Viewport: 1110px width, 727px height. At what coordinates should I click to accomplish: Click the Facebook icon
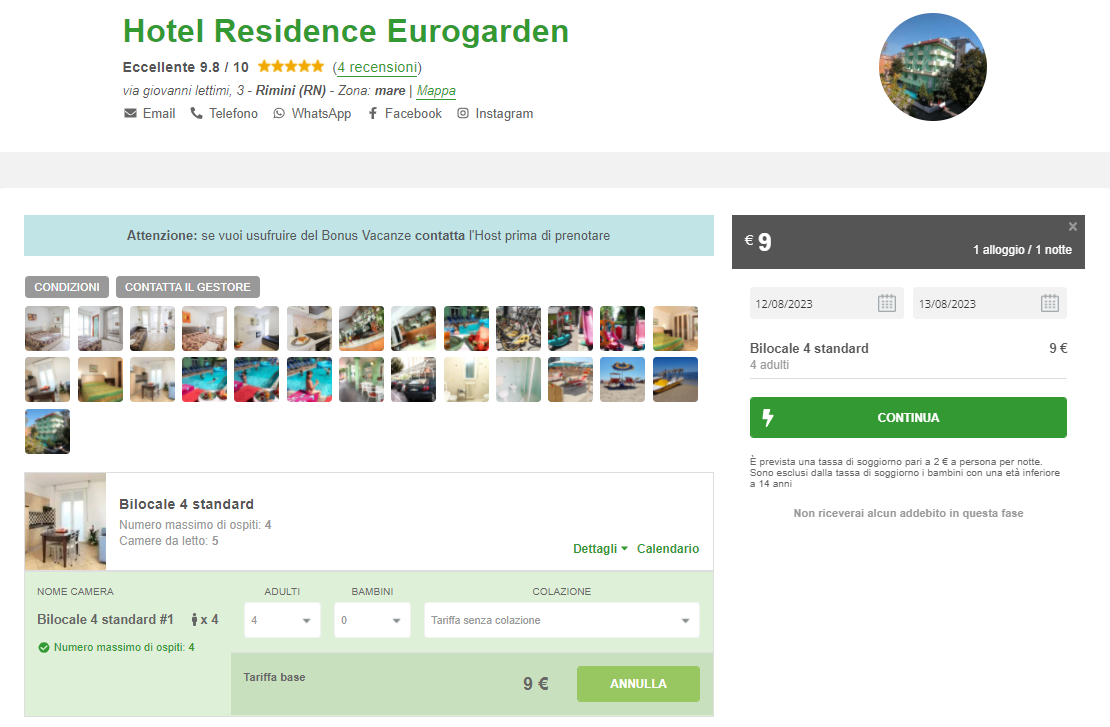pos(372,113)
